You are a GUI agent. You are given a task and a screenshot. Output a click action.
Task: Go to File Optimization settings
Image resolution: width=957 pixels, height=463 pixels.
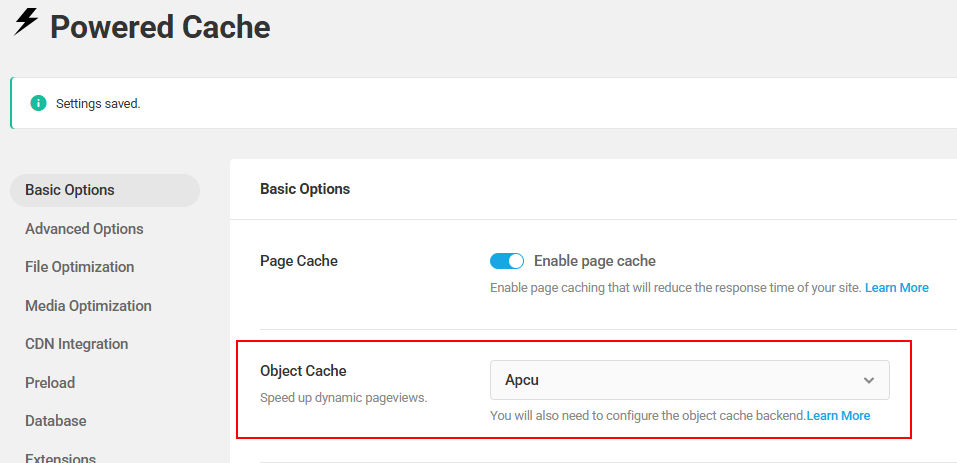(x=79, y=267)
